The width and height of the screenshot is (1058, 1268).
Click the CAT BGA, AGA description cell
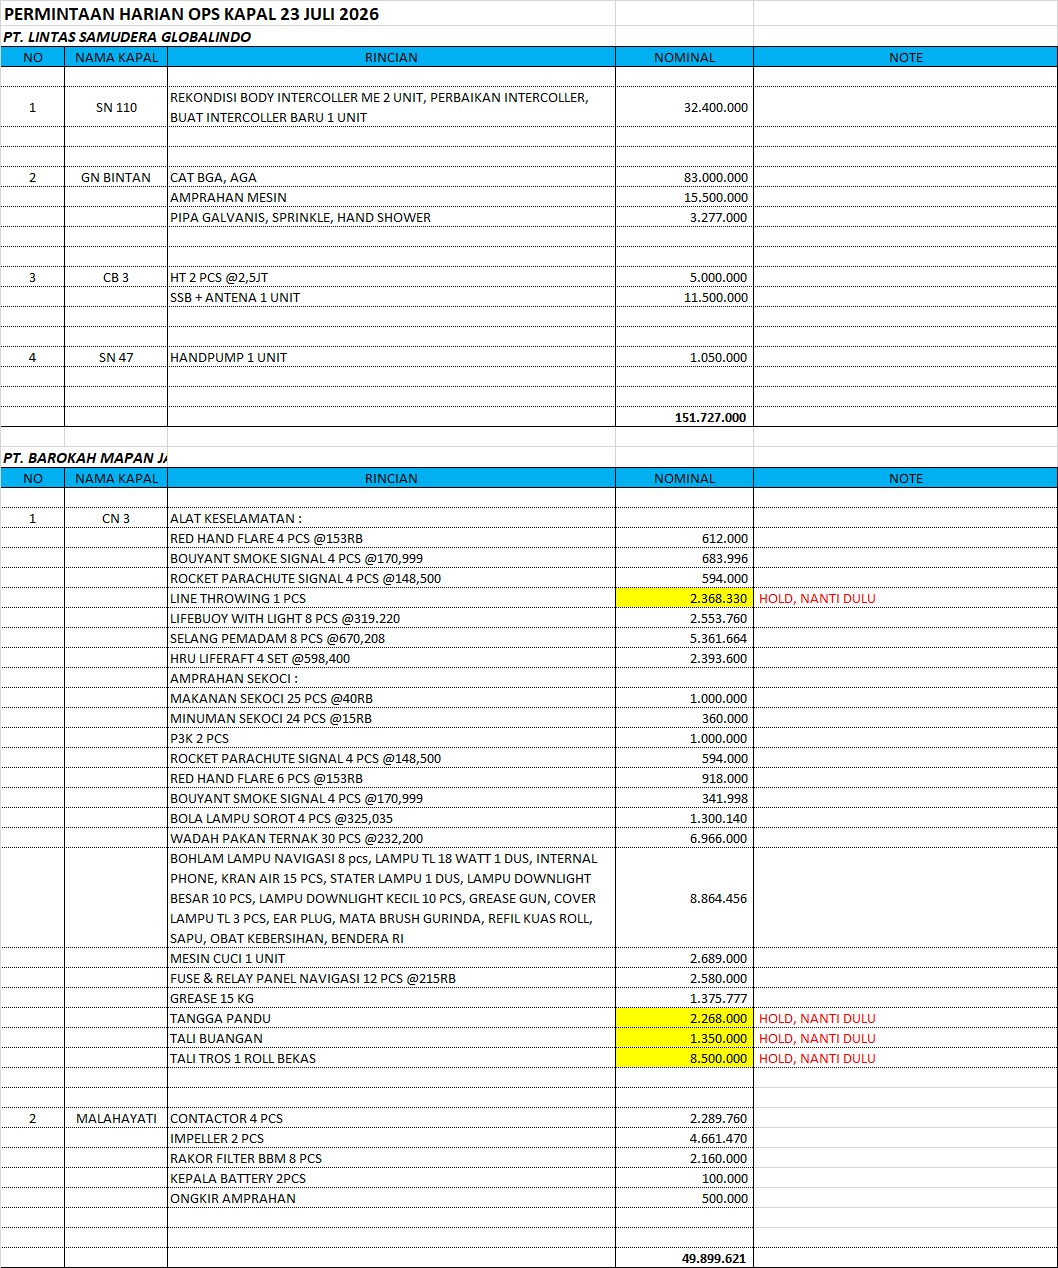(391, 178)
